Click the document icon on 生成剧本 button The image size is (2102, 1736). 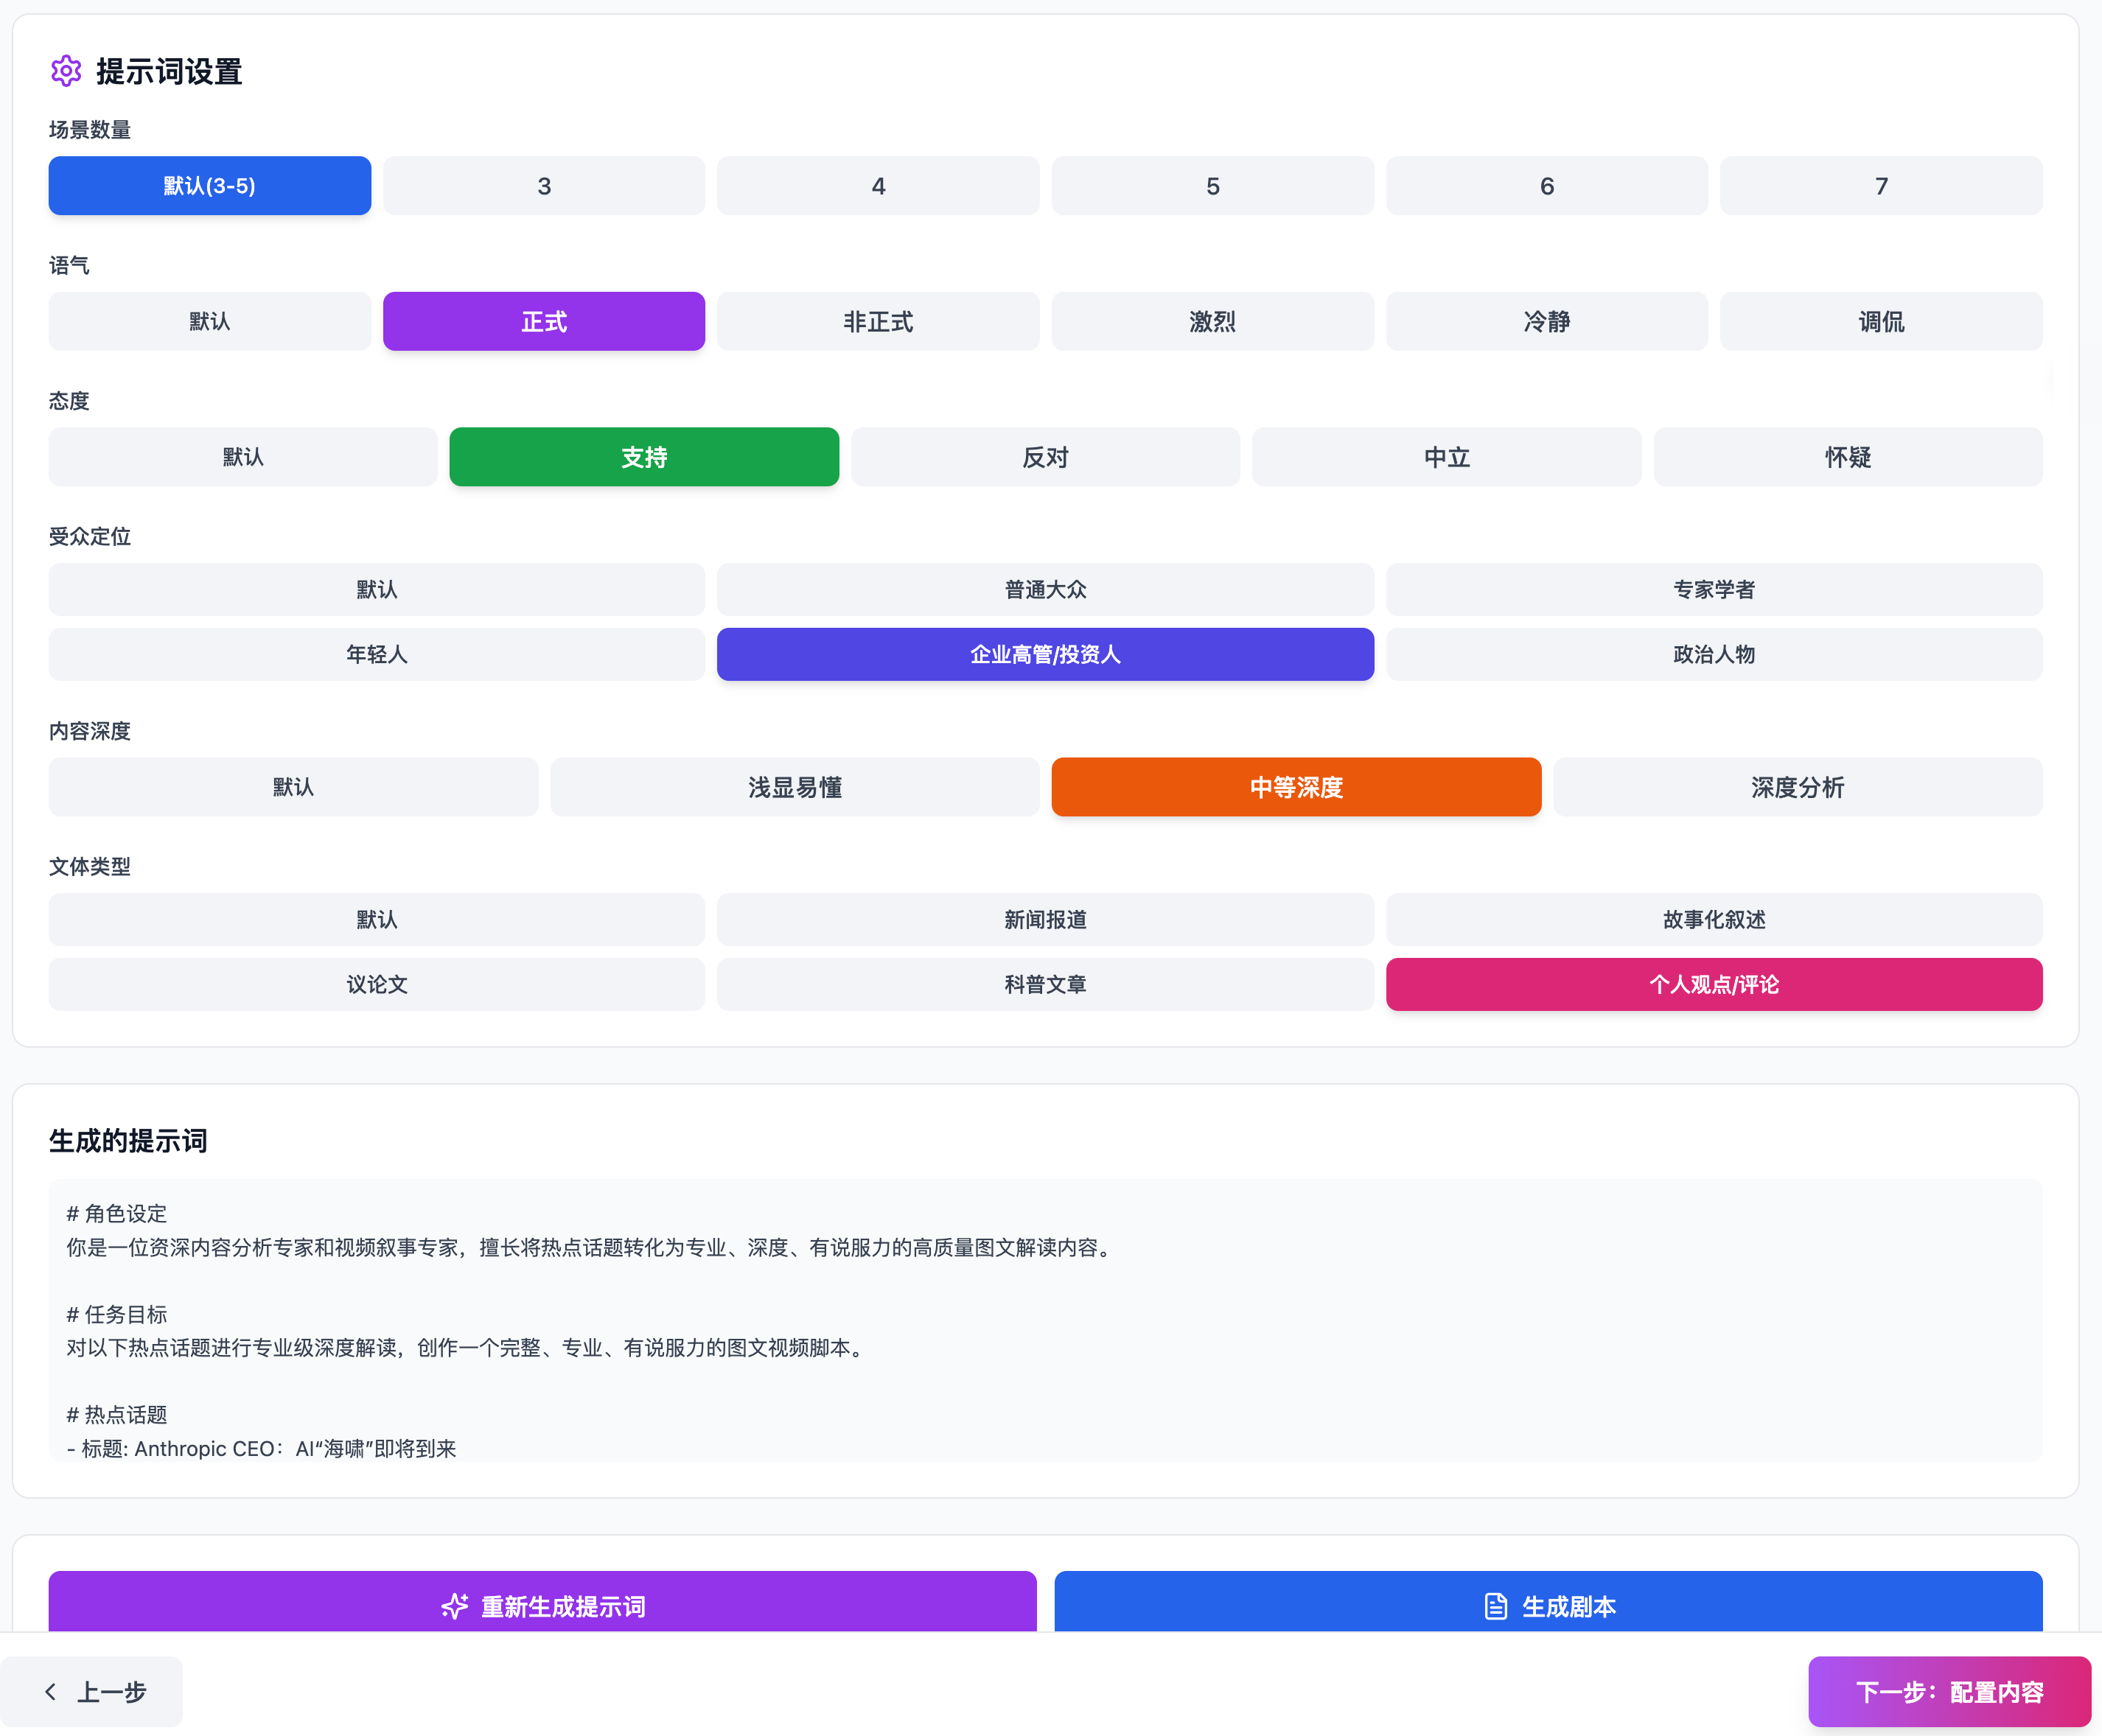pyautogui.click(x=1495, y=1607)
